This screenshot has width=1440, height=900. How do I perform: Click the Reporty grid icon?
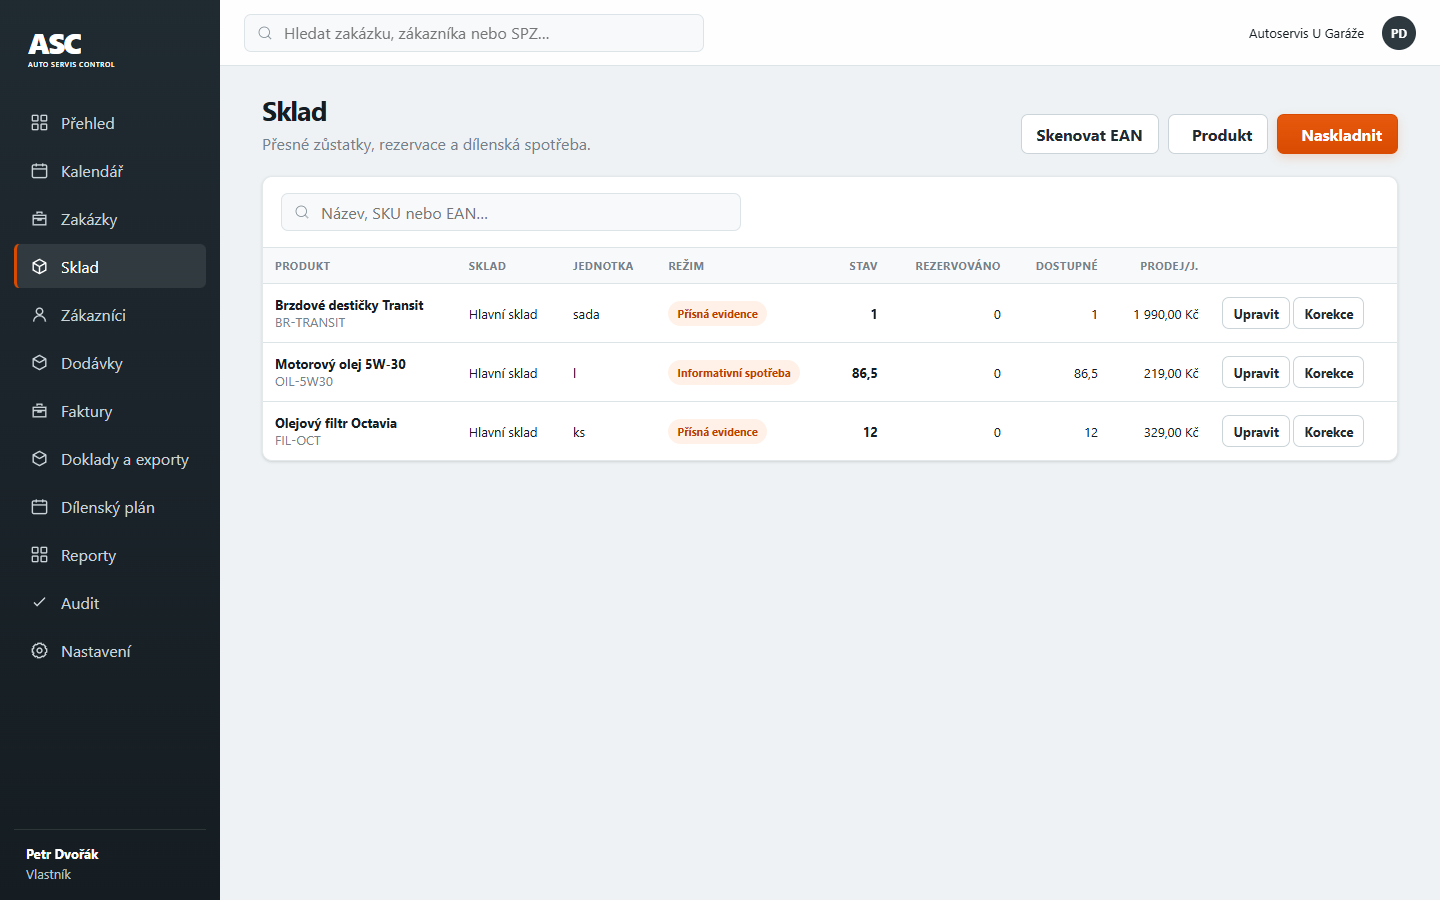[39, 555]
